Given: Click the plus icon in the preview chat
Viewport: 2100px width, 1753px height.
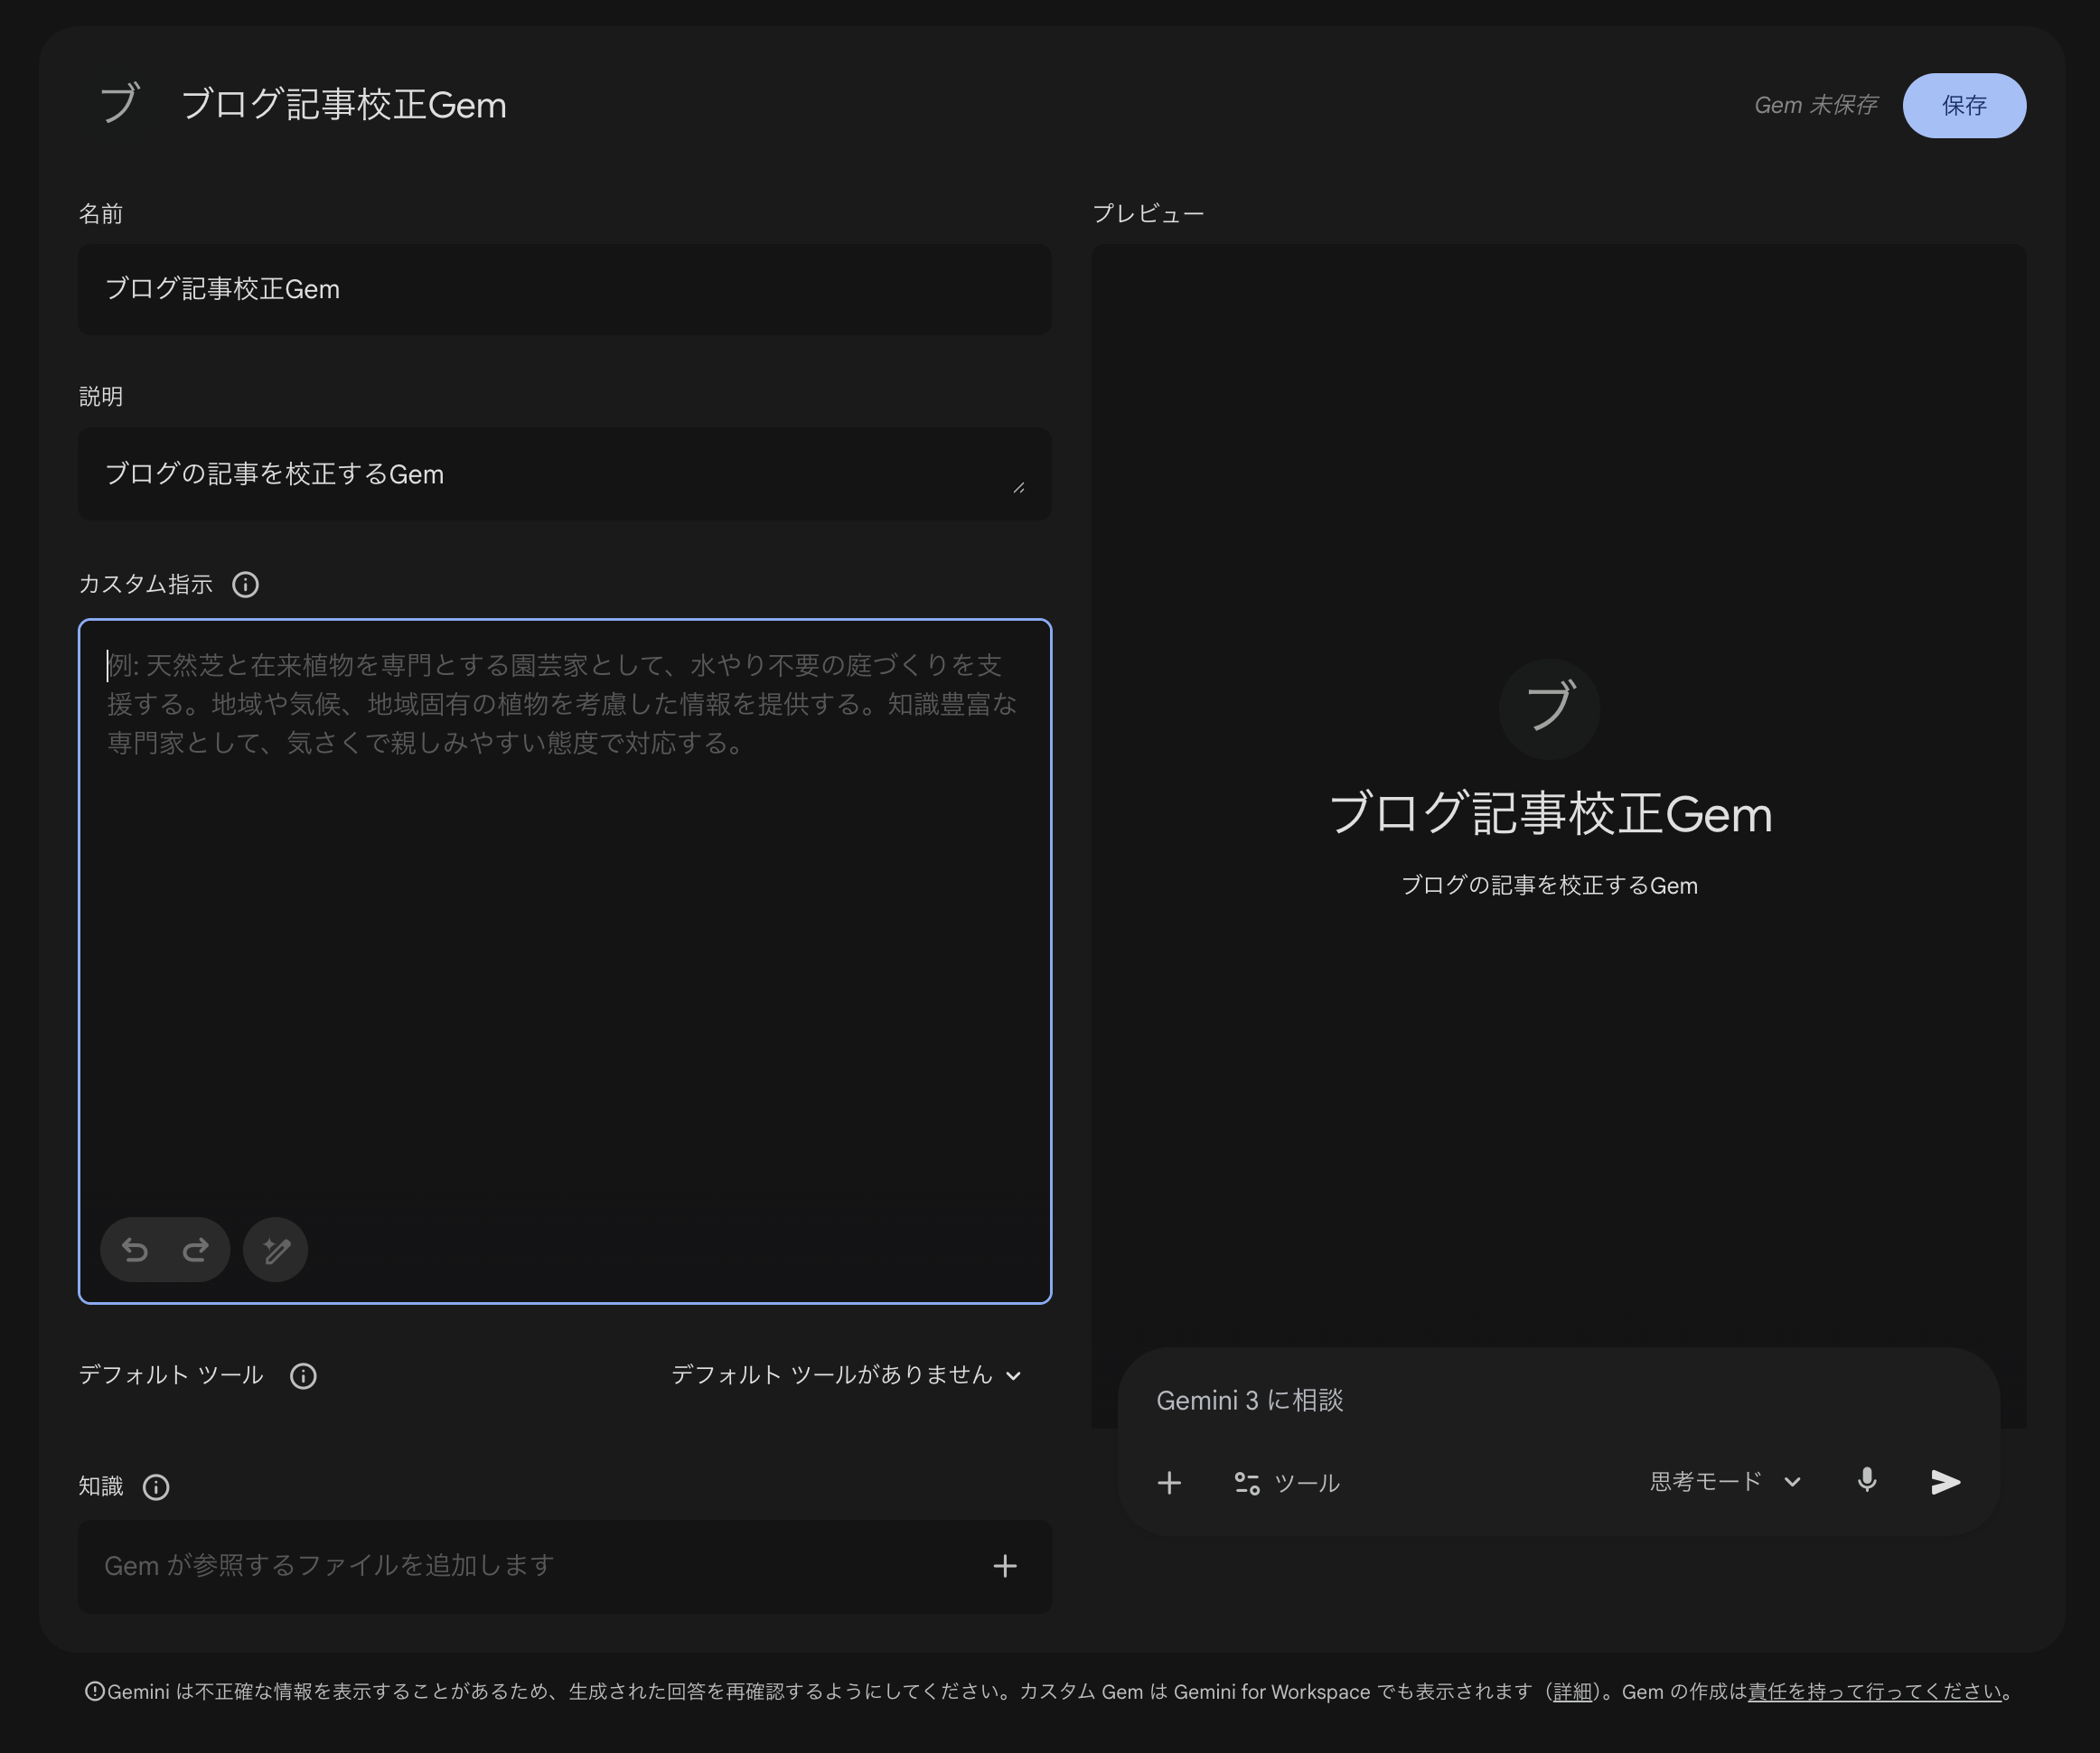Looking at the screenshot, I should (x=1169, y=1483).
